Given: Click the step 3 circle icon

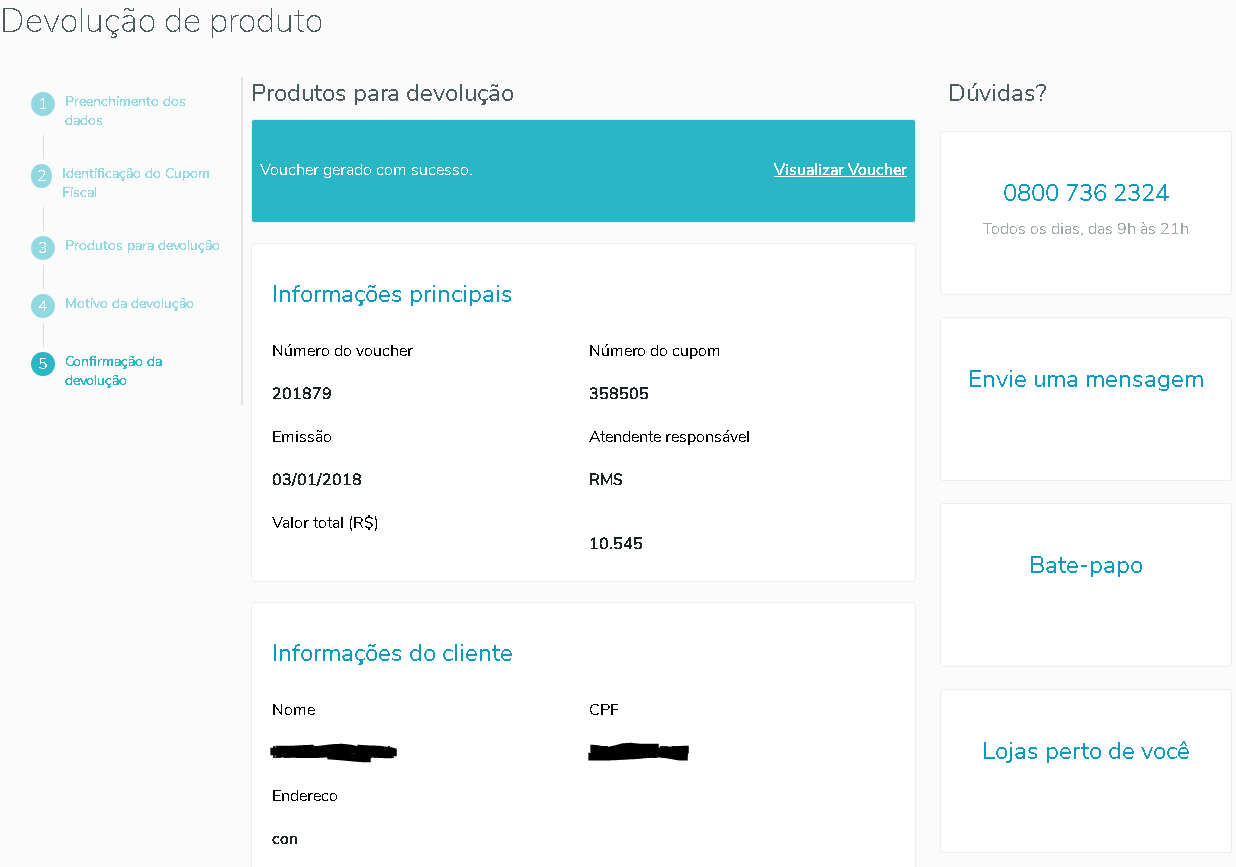Looking at the screenshot, I should (42, 247).
